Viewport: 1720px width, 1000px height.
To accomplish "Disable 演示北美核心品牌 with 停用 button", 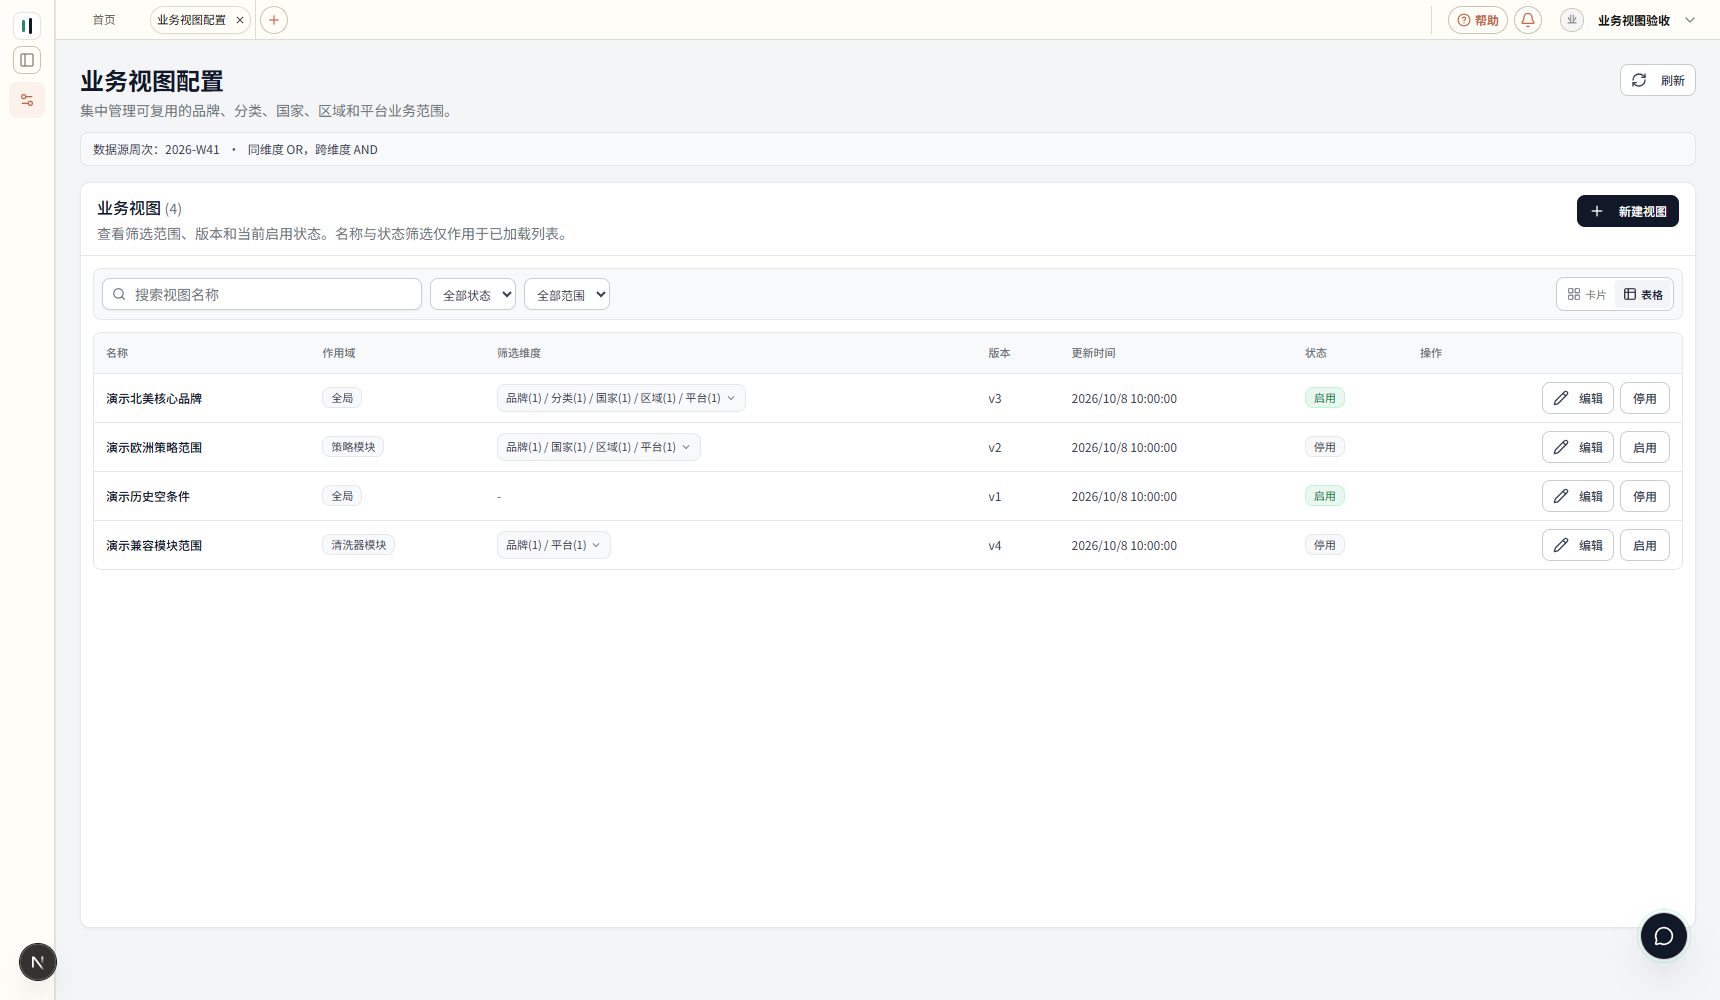I will pos(1644,398).
